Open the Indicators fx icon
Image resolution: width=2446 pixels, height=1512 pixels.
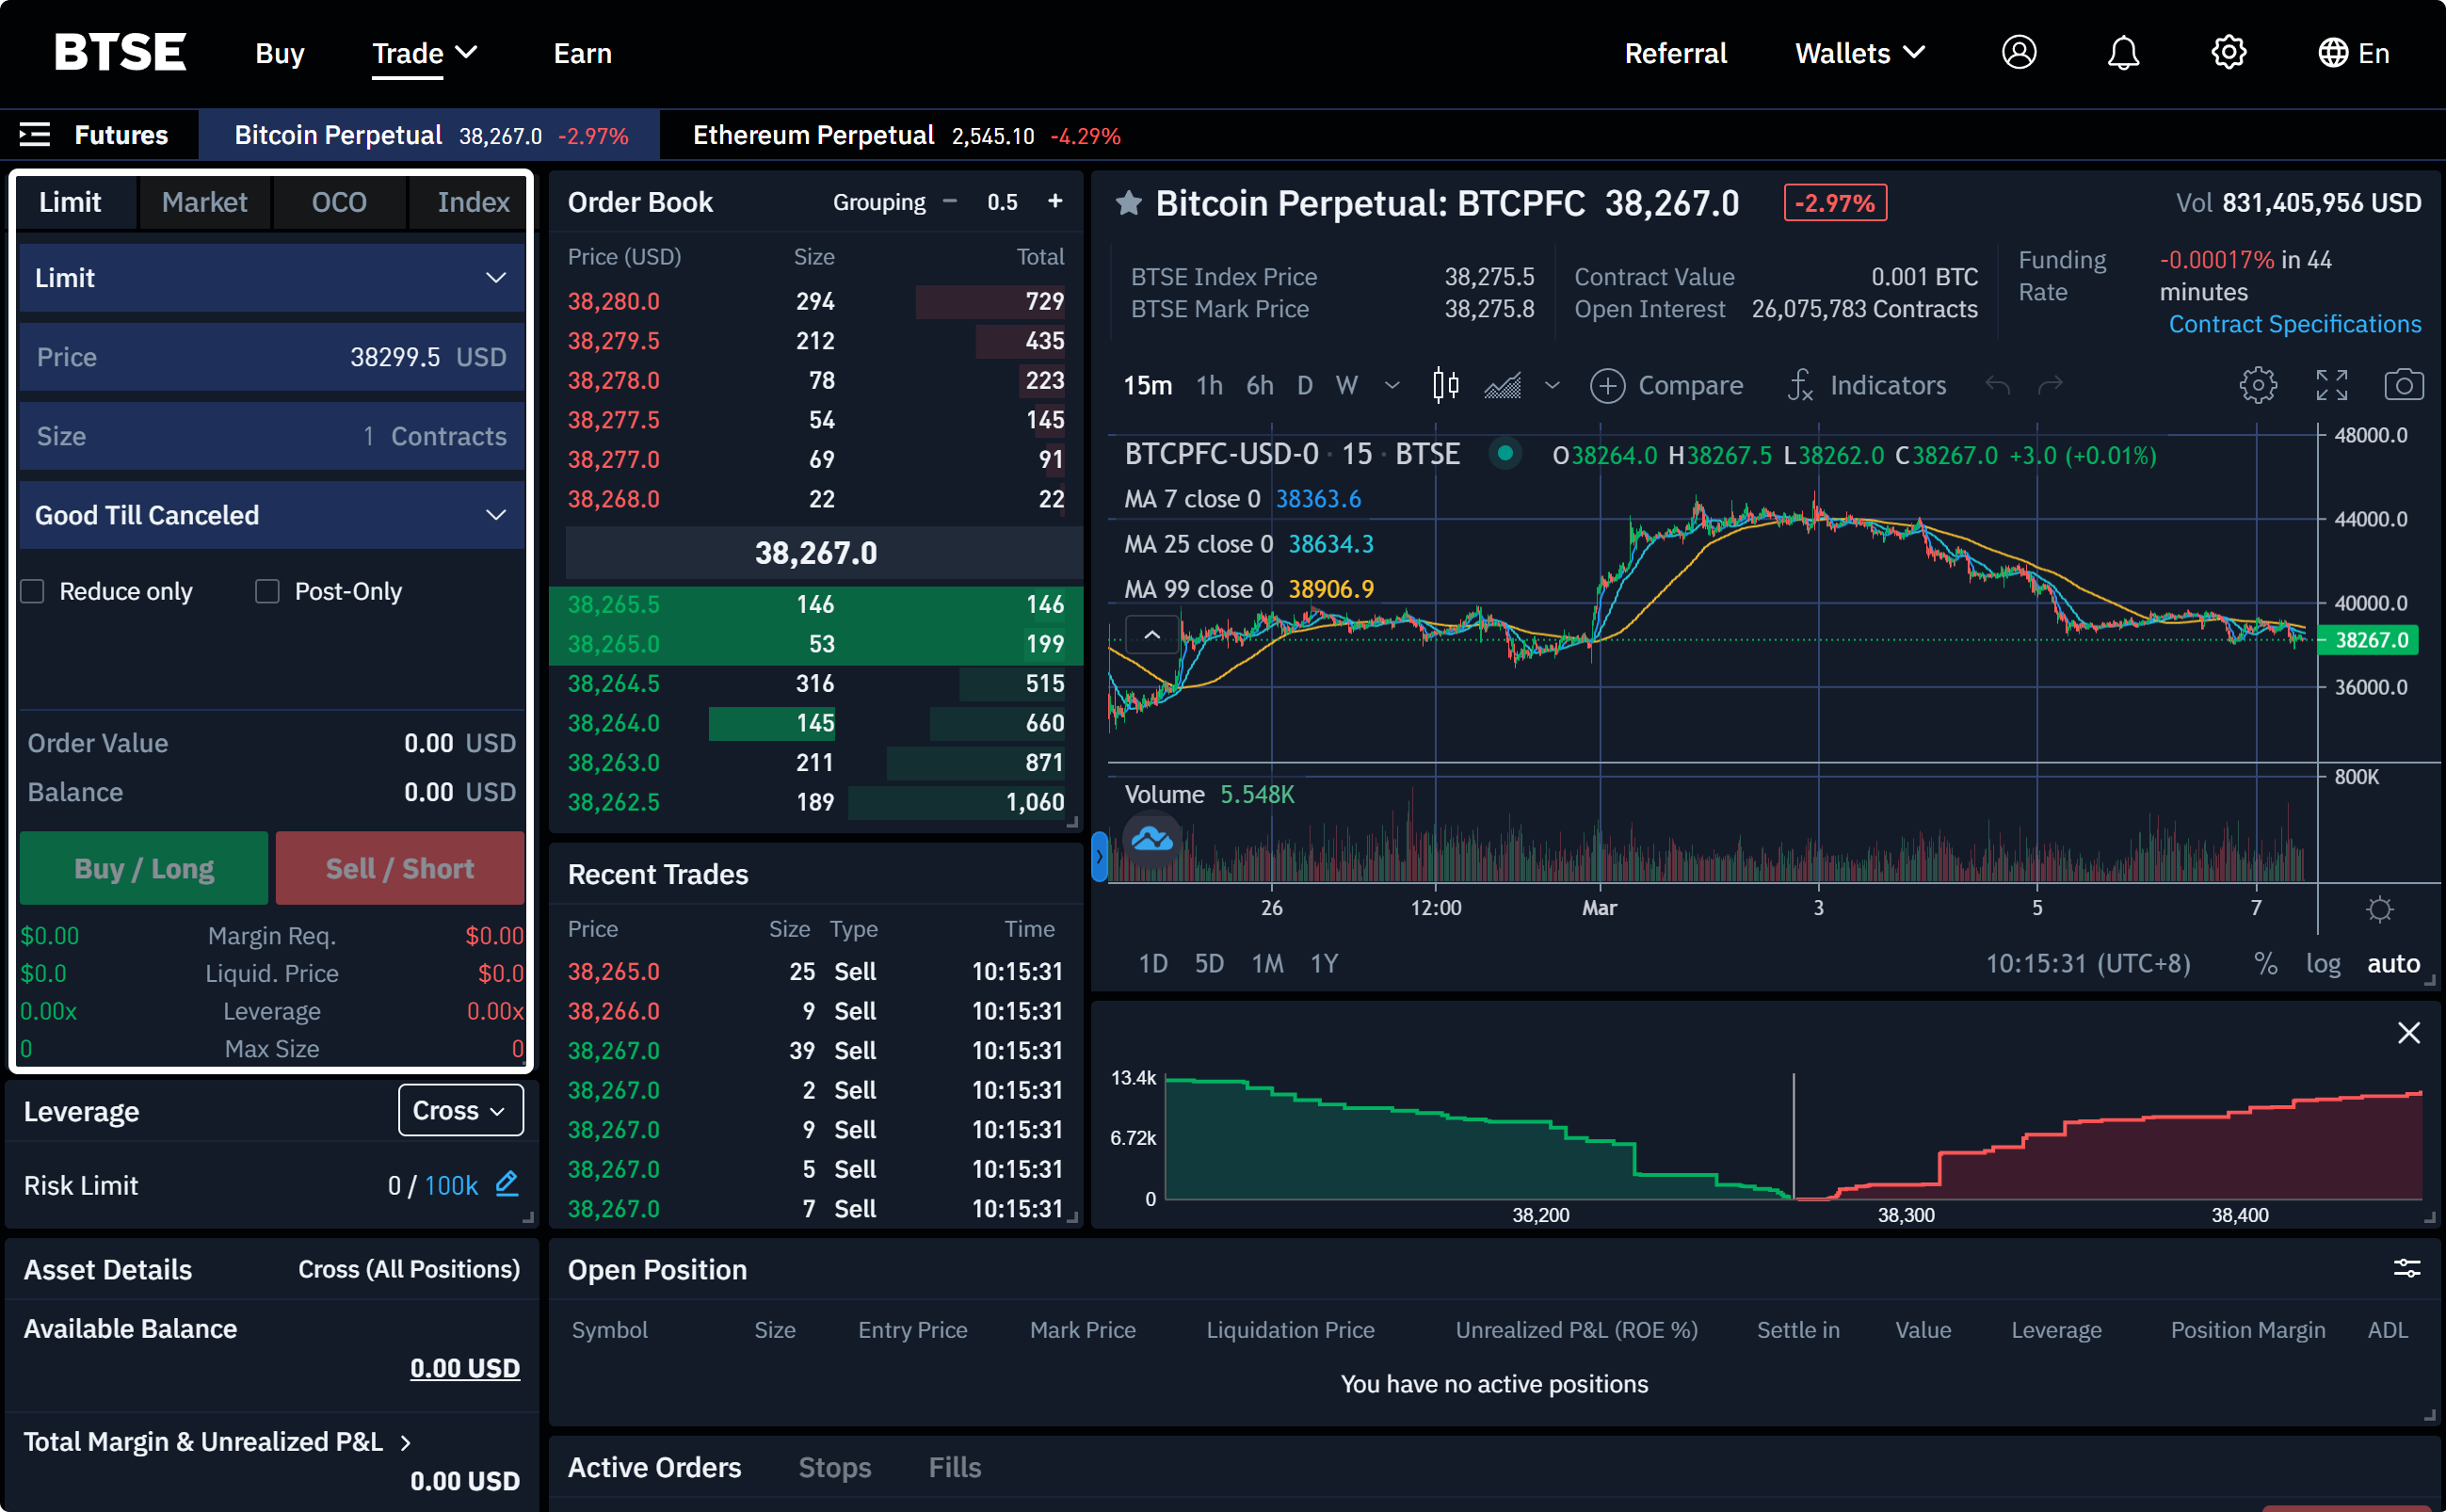[1800, 385]
